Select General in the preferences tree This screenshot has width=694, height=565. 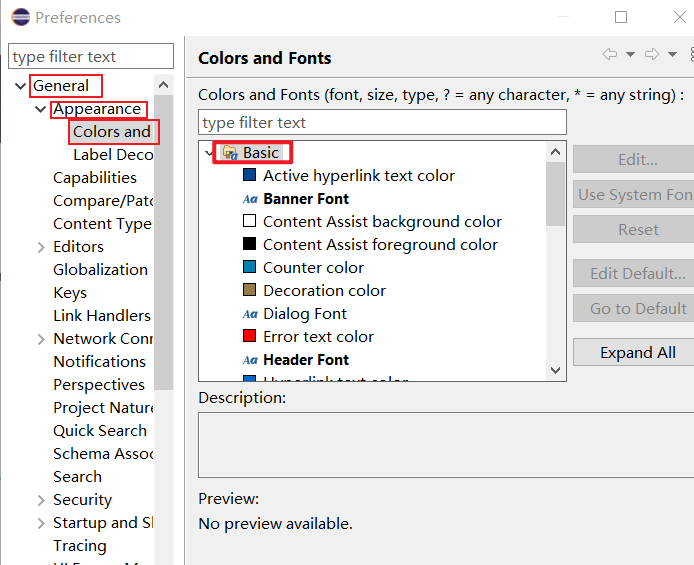(x=61, y=85)
